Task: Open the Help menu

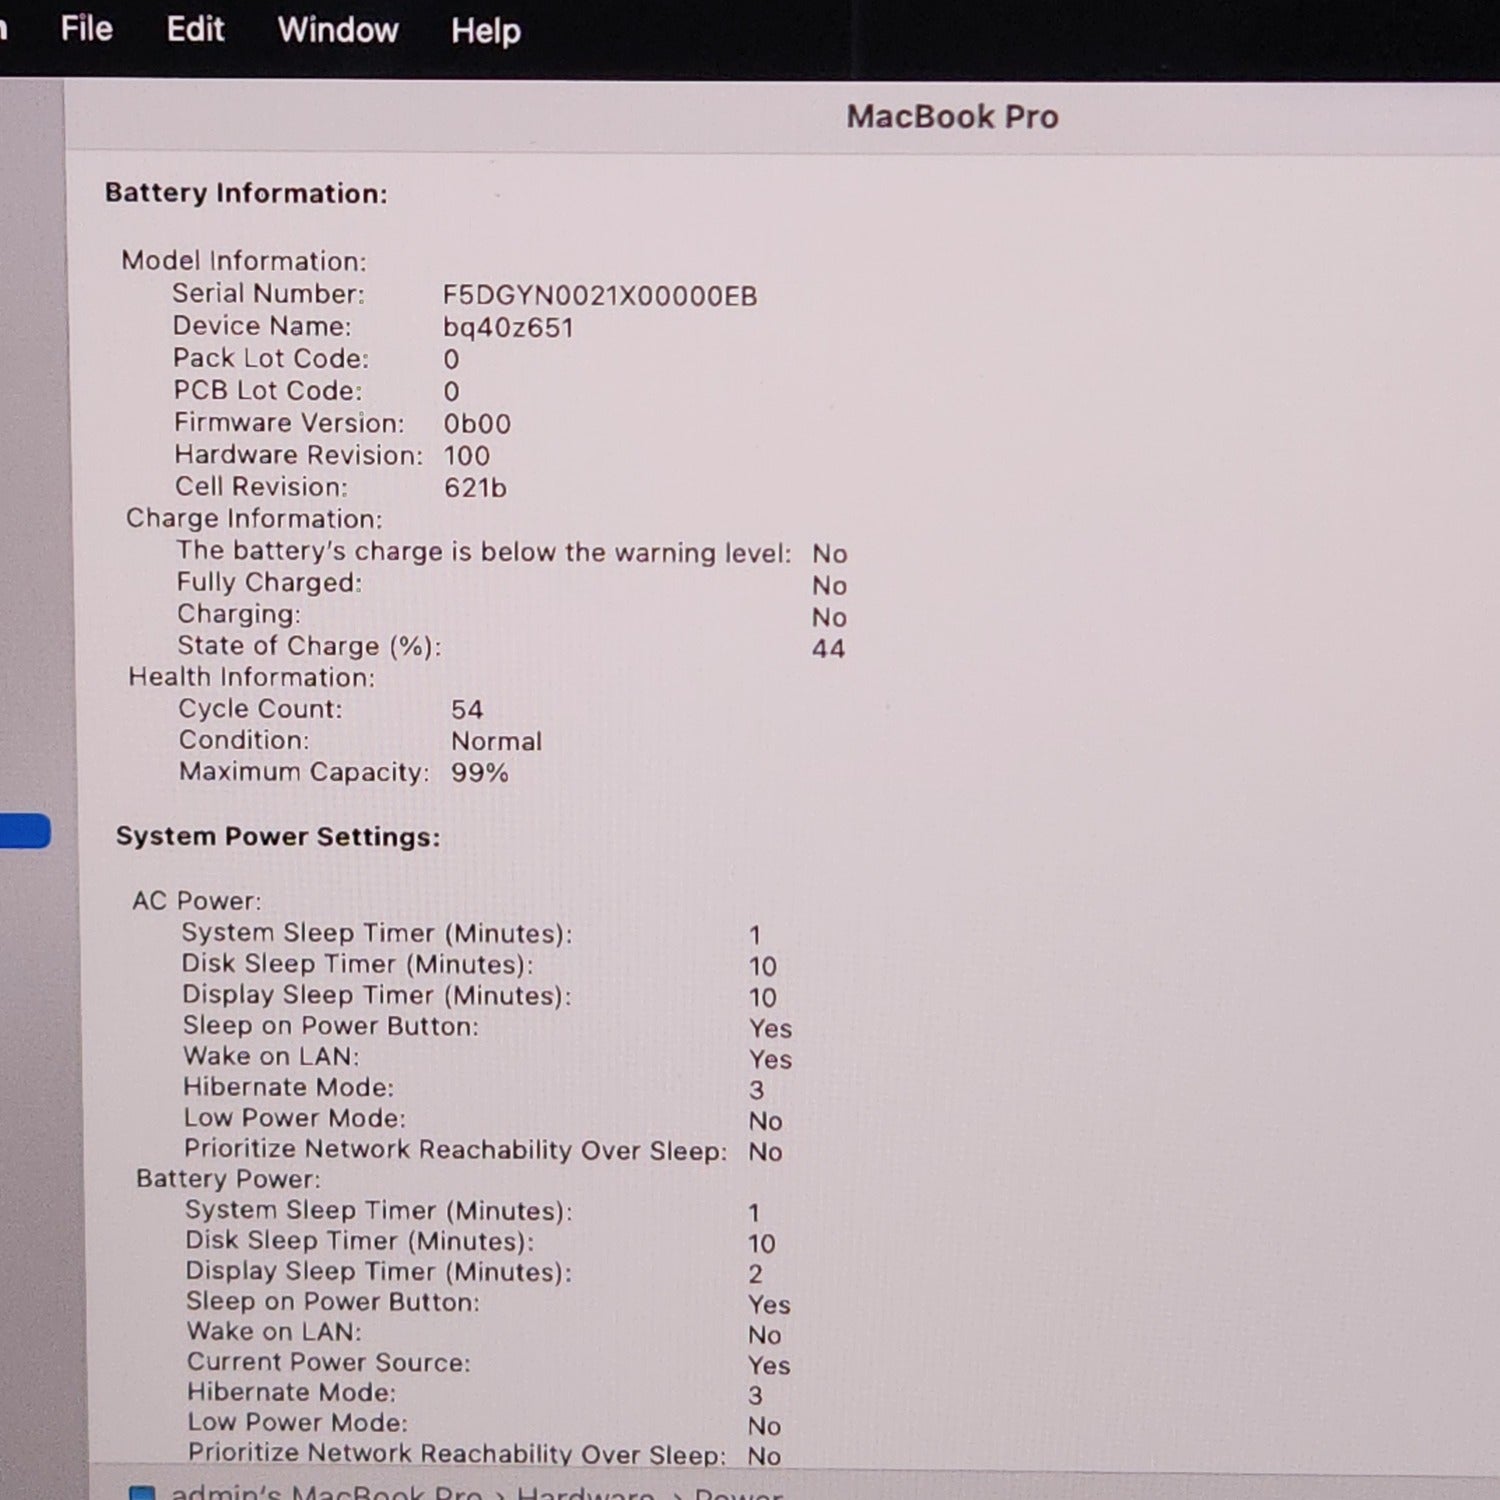Action: (x=485, y=31)
